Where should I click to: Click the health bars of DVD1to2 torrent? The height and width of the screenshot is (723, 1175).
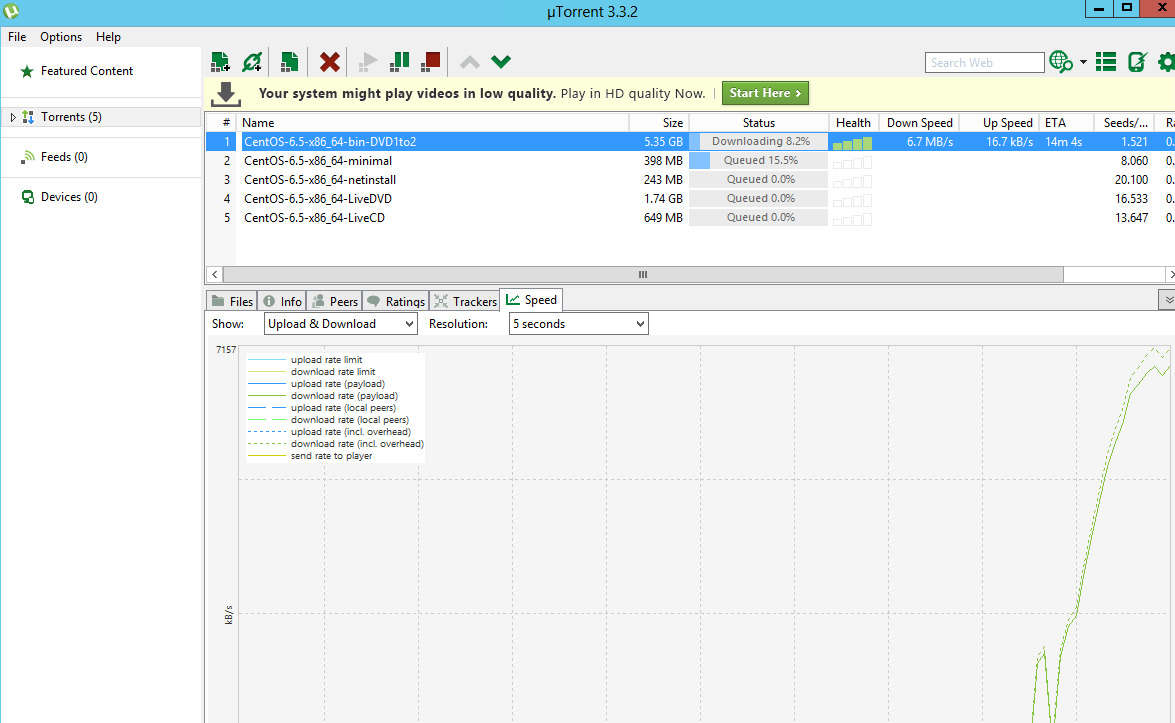click(x=852, y=143)
